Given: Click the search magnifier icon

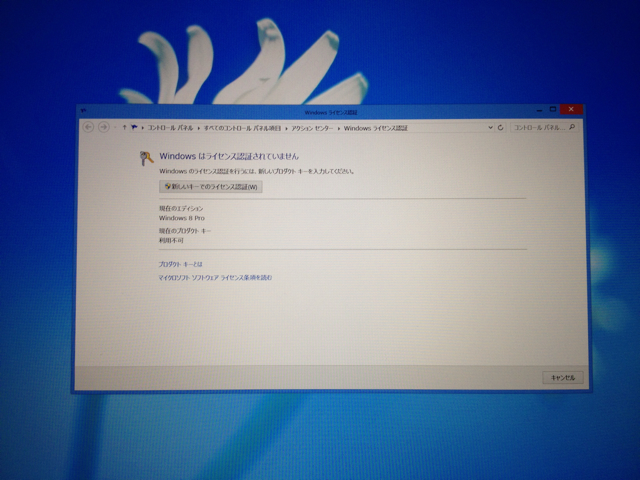Looking at the screenshot, I should [572, 127].
